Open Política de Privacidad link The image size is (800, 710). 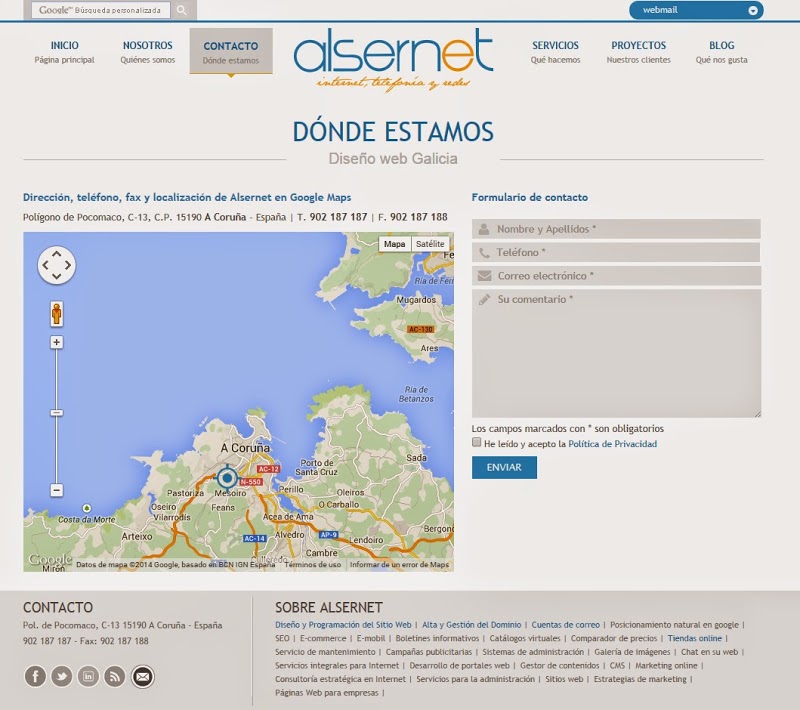tap(612, 444)
